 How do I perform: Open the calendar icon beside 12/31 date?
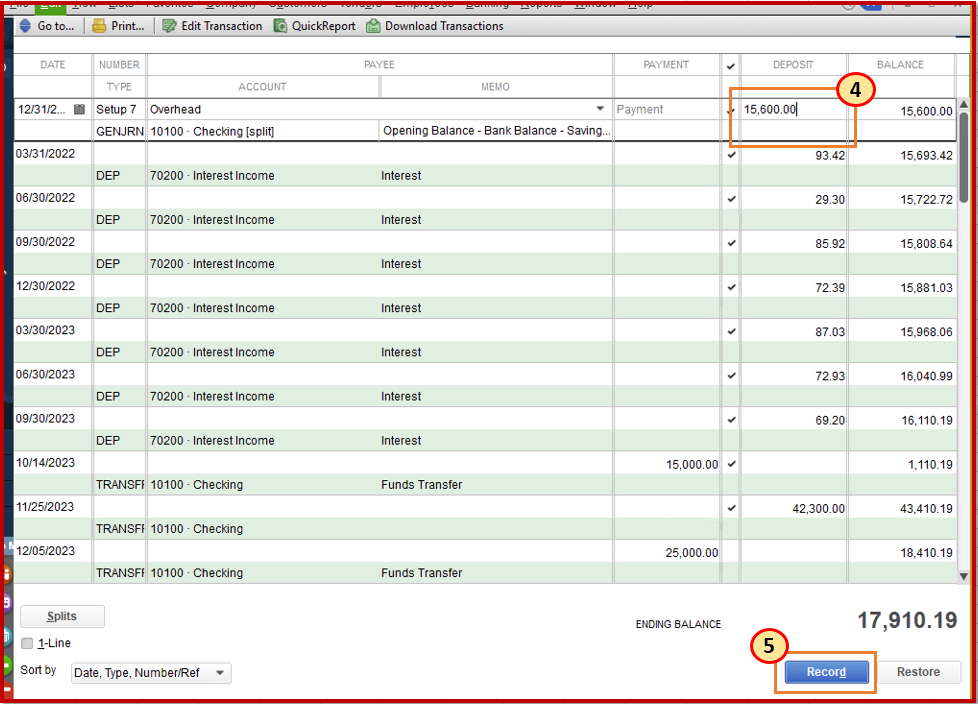80,109
